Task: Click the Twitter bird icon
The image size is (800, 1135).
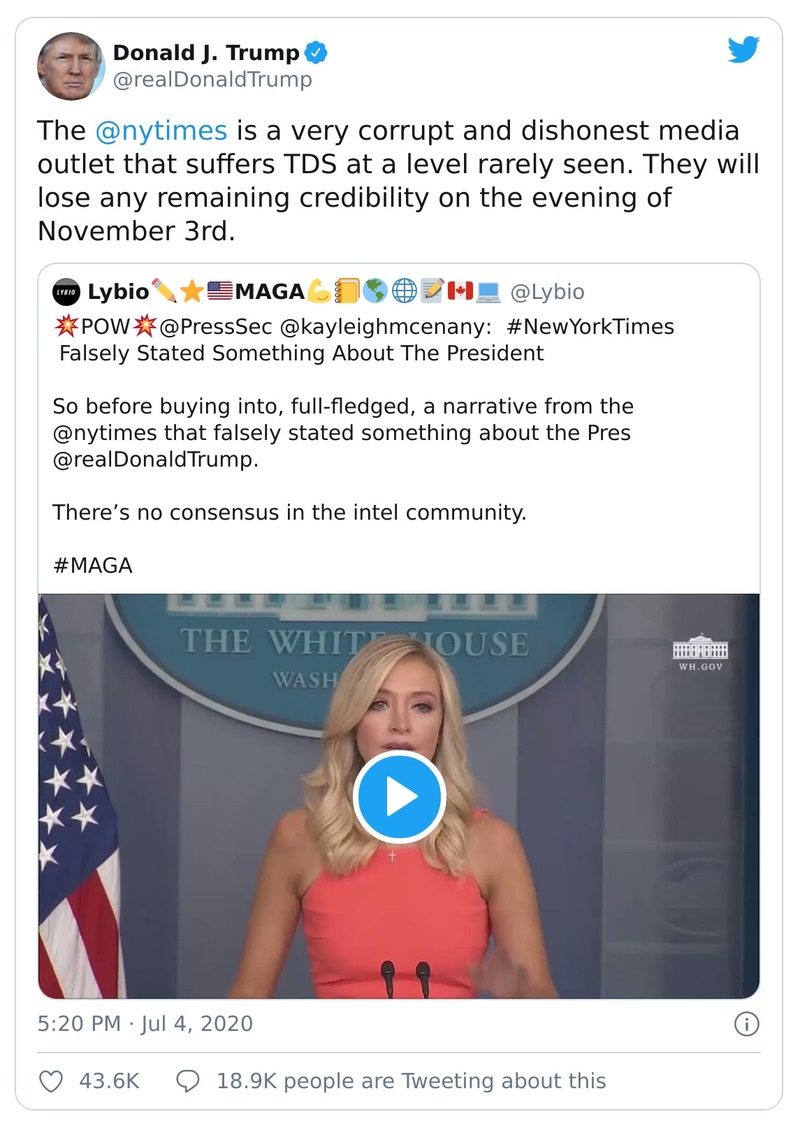Action: pyautogui.click(x=744, y=47)
